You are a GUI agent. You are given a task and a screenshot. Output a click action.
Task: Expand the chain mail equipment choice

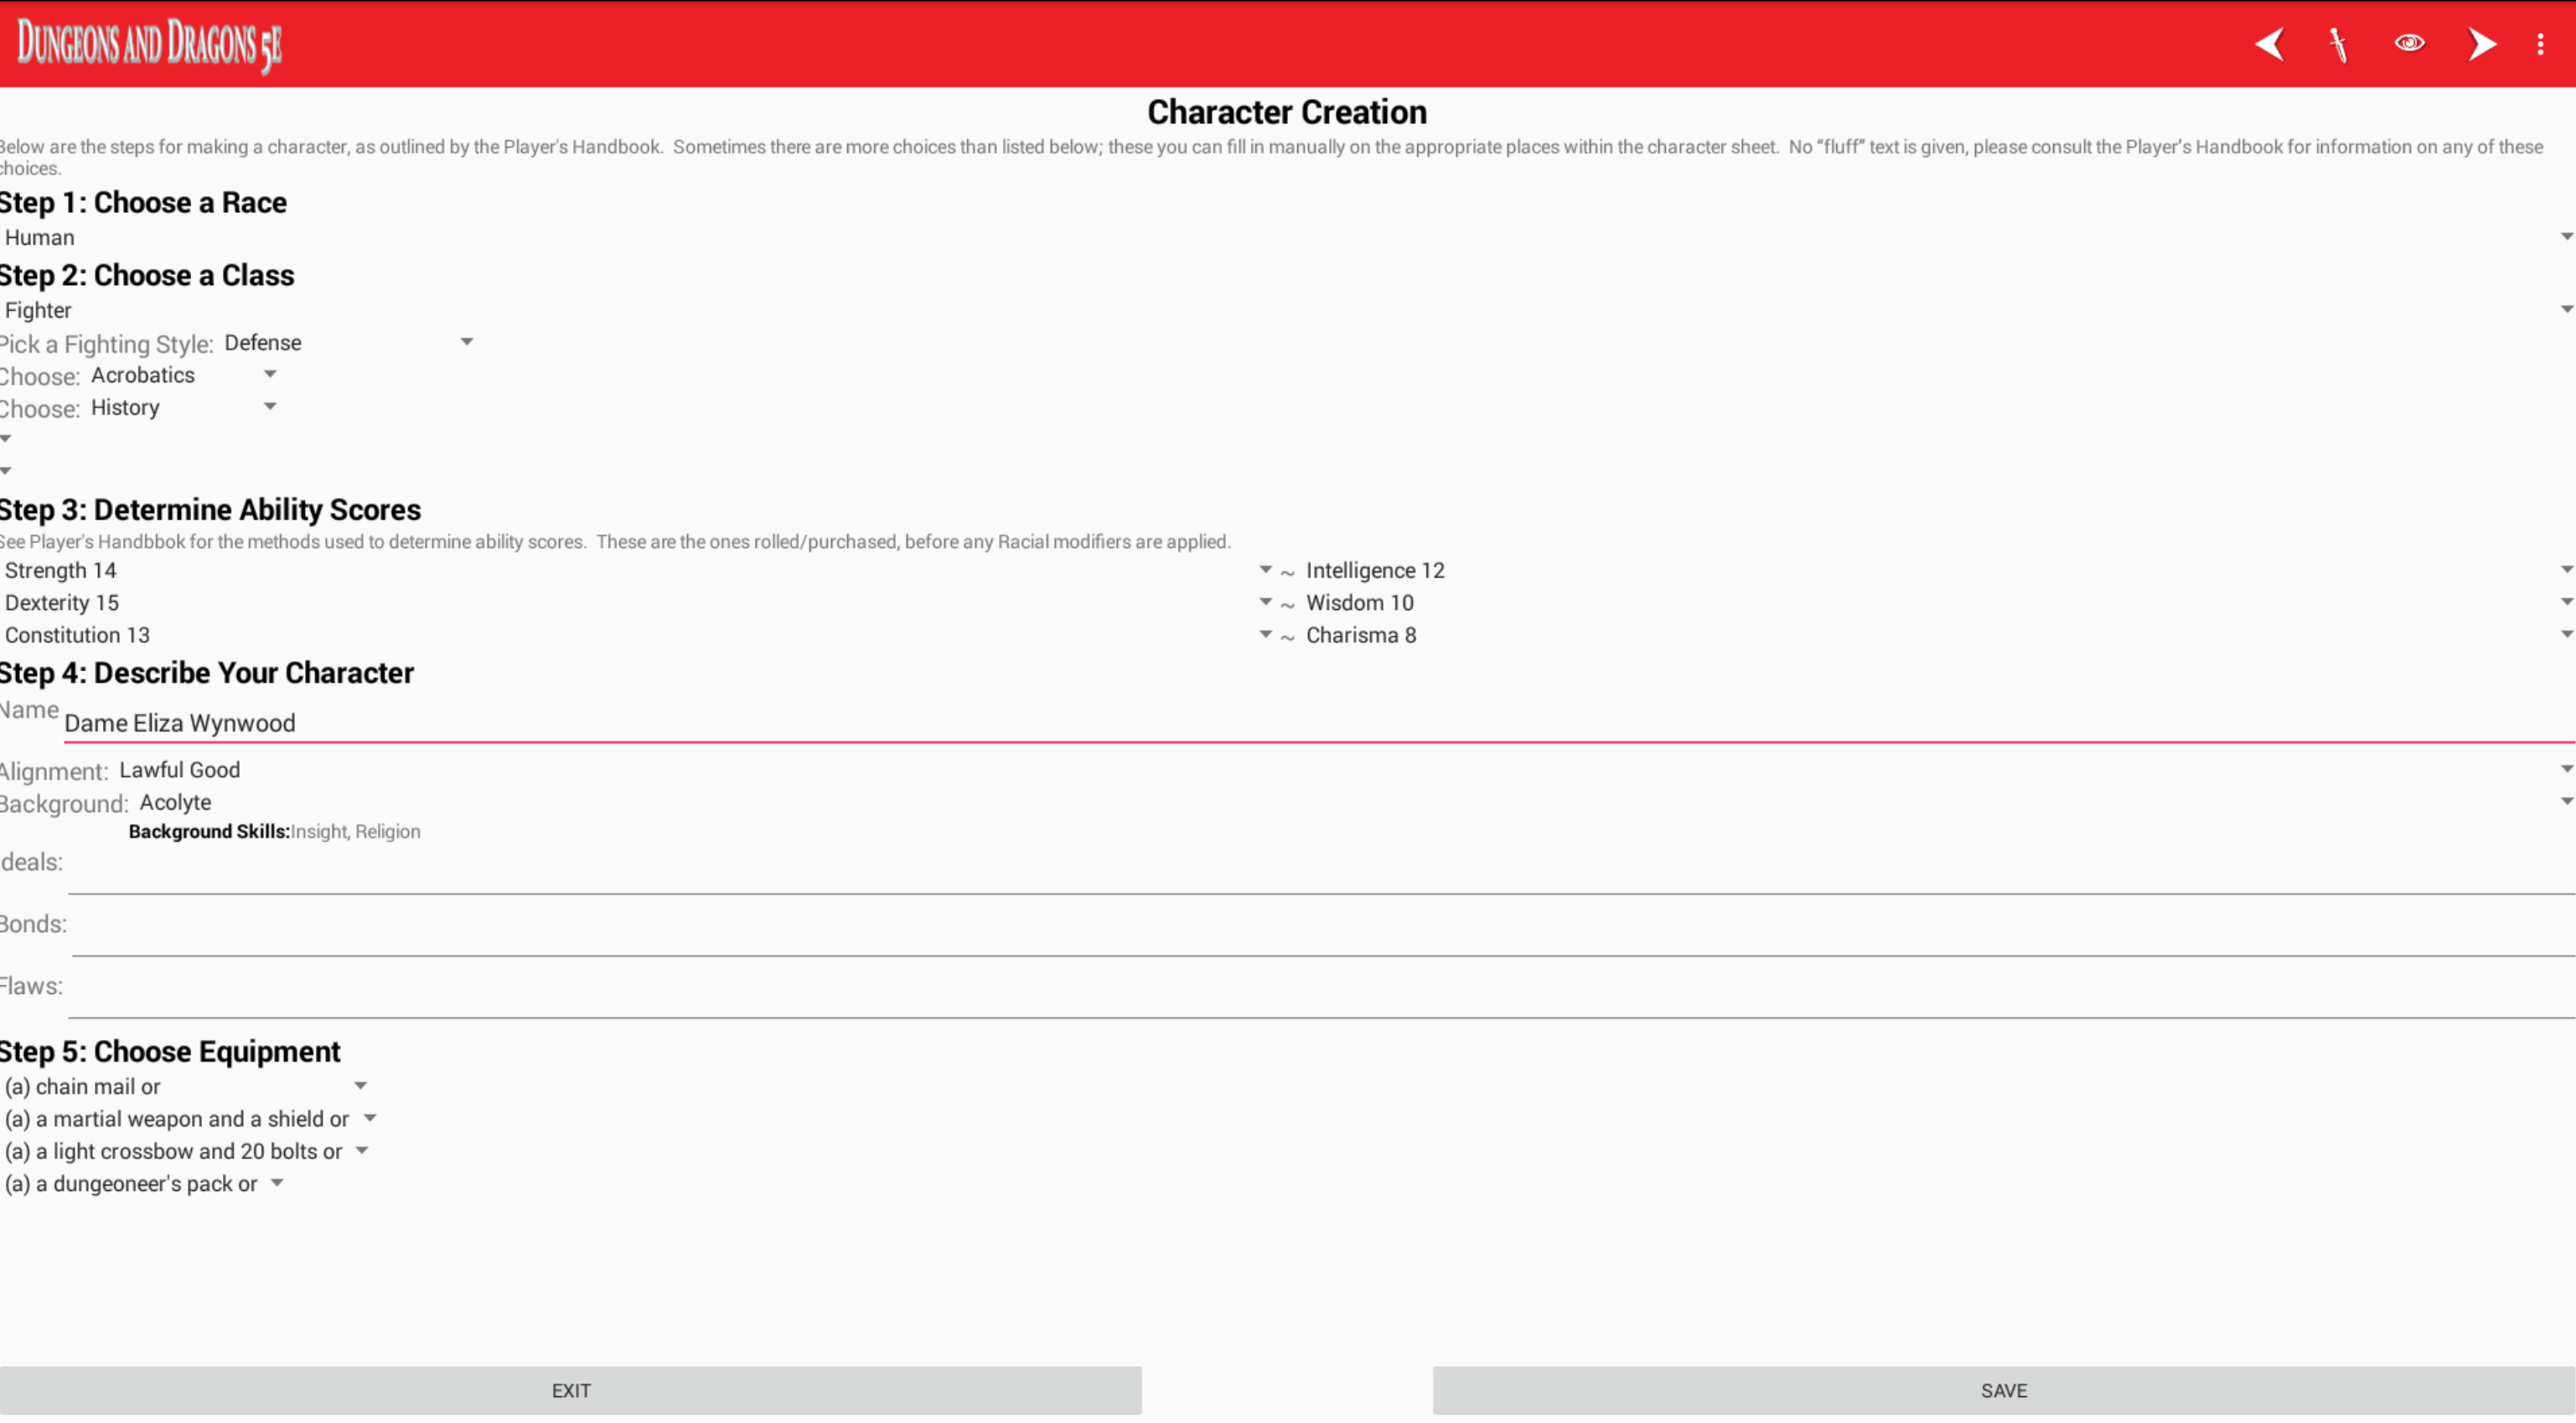pyautogui.click(x=186, y=1086)
